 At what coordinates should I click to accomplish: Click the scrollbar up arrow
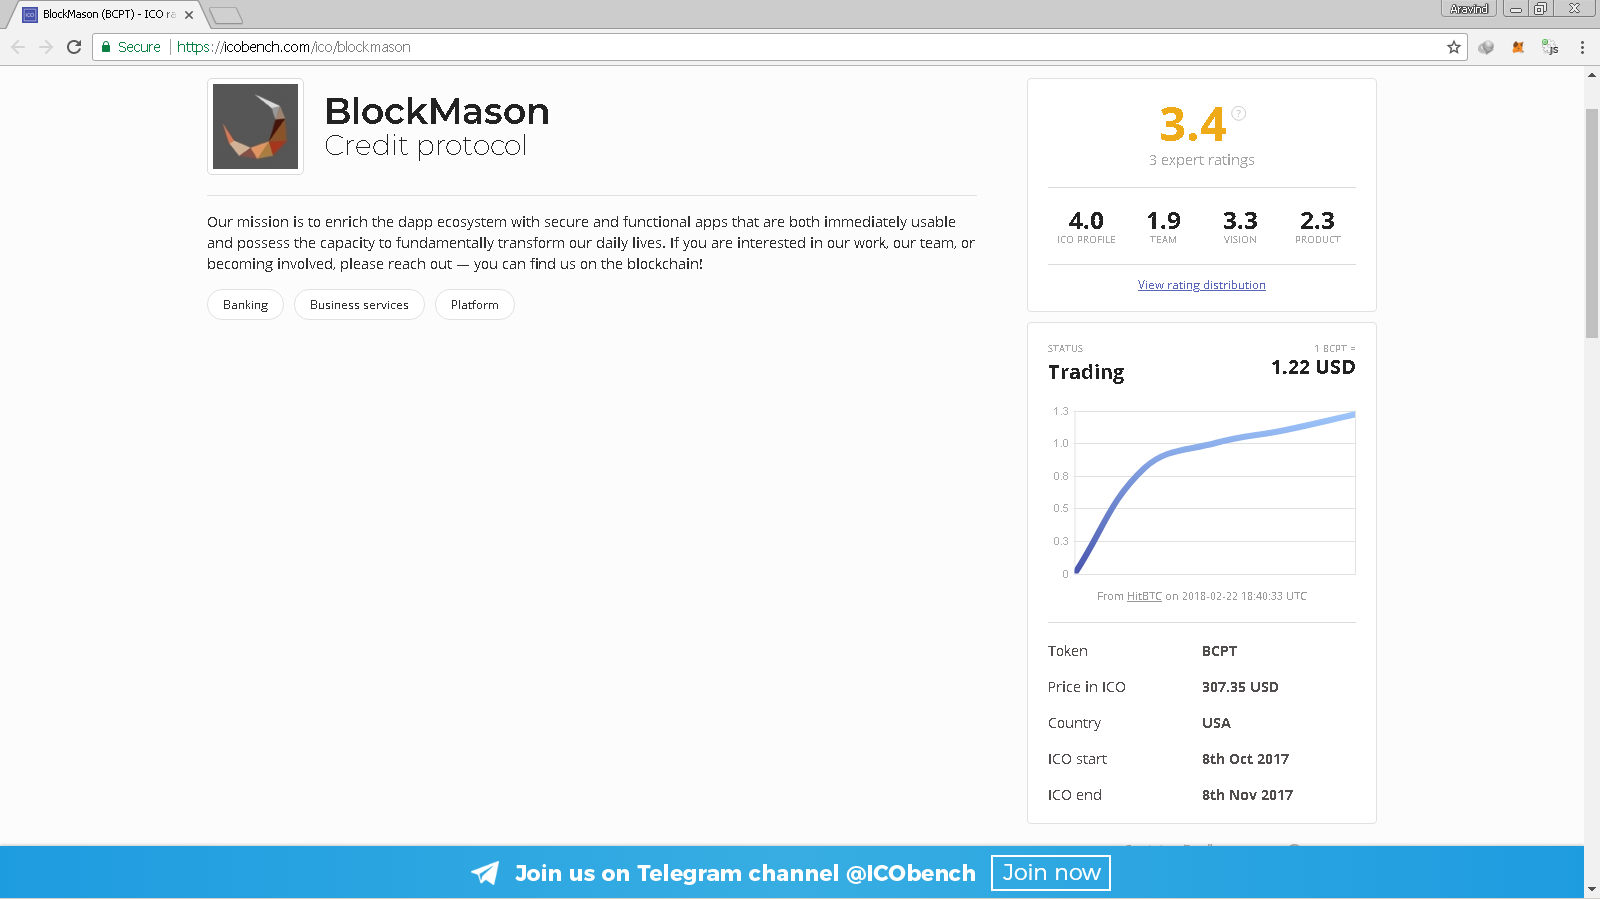coord(1592,74)
